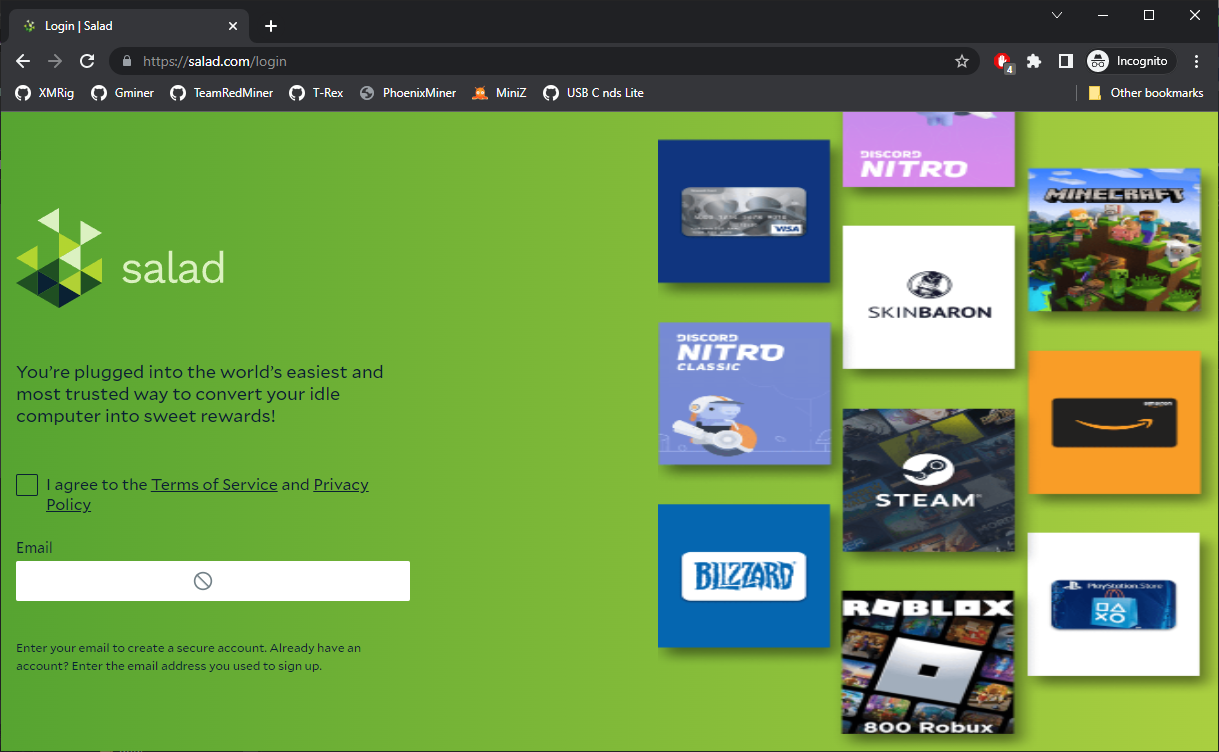
Task: Bookmark this page with the star icon
Action: (962, 61)
